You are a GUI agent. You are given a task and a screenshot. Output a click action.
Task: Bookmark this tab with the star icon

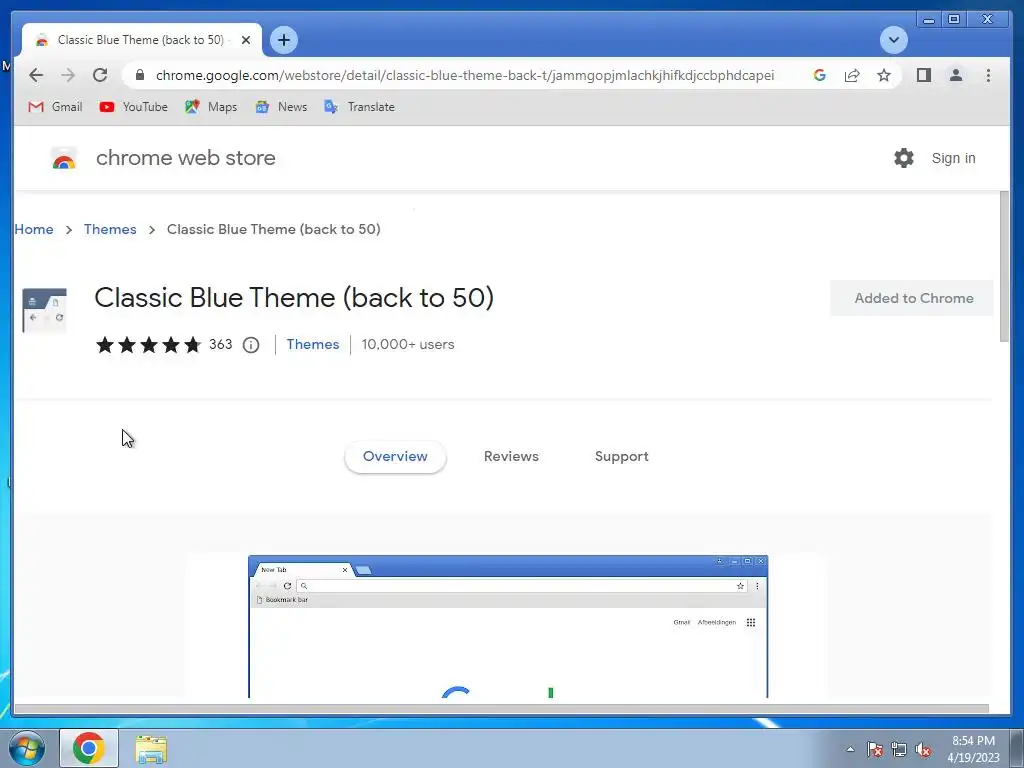pos(884,75)
